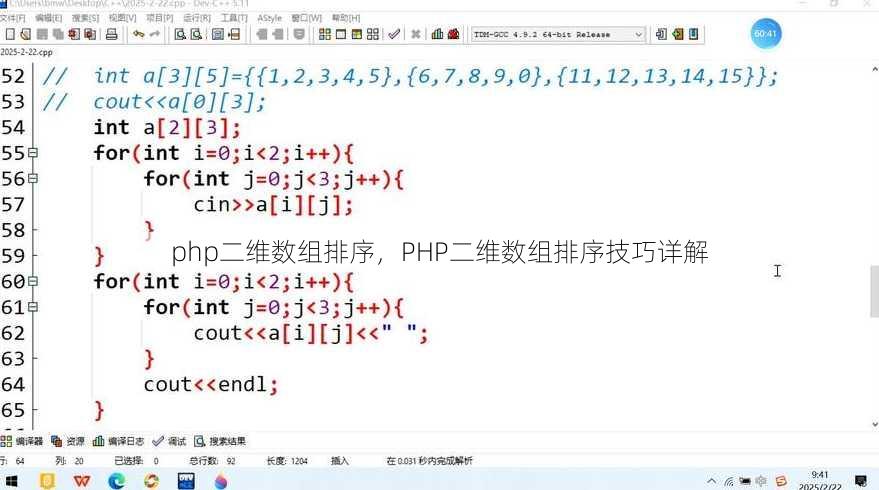This screenshot has width=879, height=490.
Task: Open the 运行[R] menu
Action: (197, 18)
